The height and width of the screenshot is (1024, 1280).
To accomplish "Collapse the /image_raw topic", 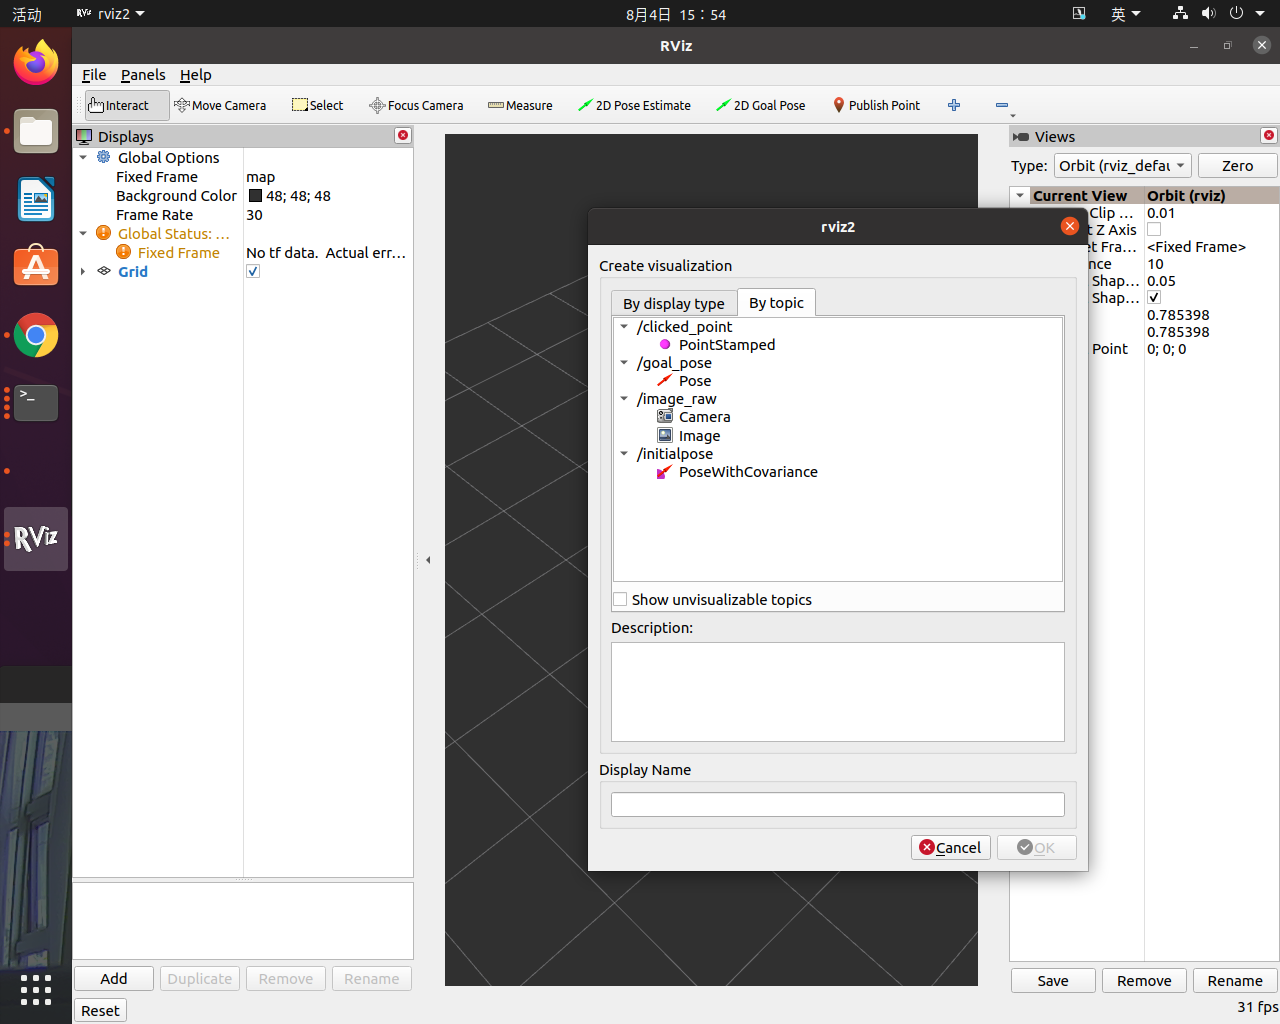I will click(624, 398).
